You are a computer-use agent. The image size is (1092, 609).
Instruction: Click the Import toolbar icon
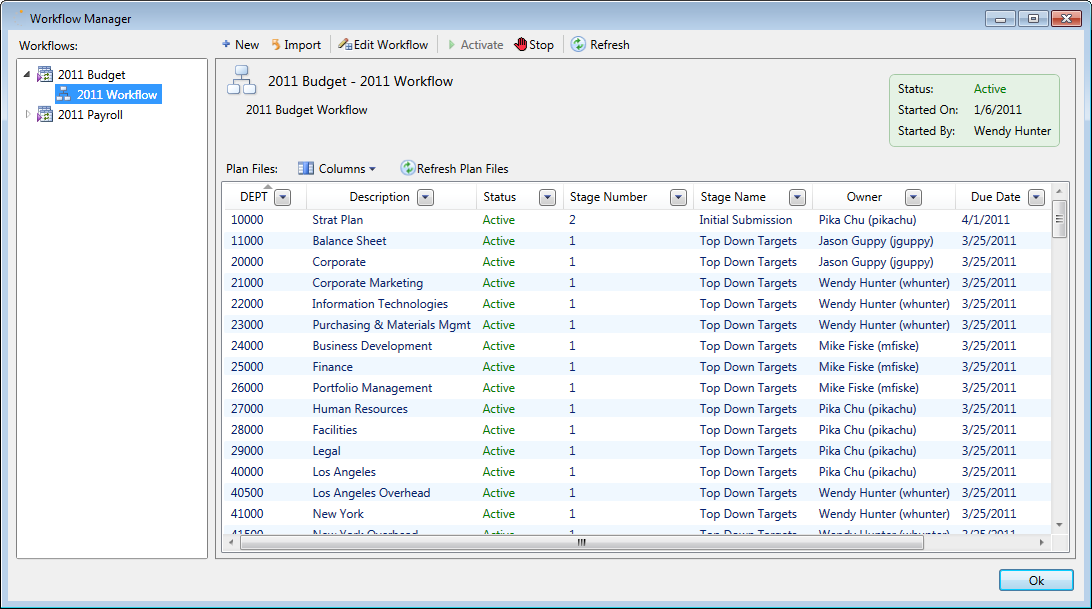point(276,45)
